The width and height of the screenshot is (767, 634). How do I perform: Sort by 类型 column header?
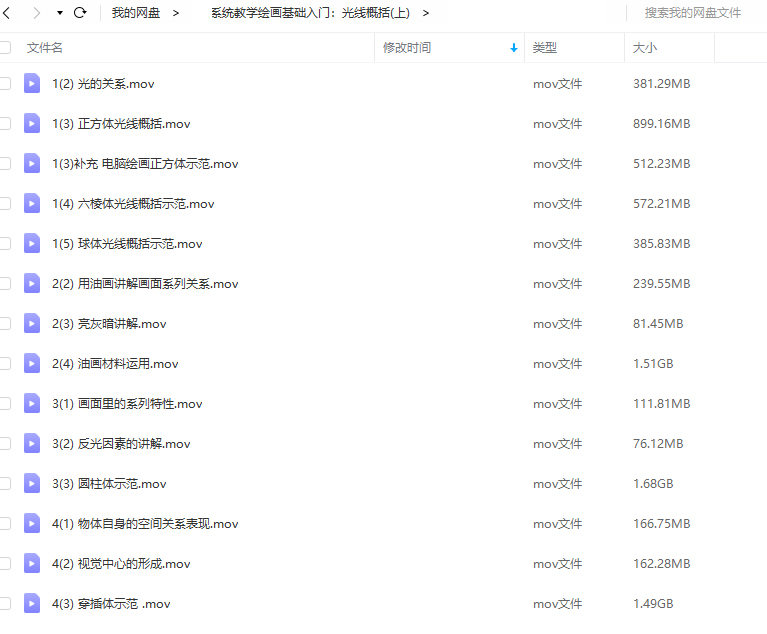pyautogui.click(x=545, y=48)
